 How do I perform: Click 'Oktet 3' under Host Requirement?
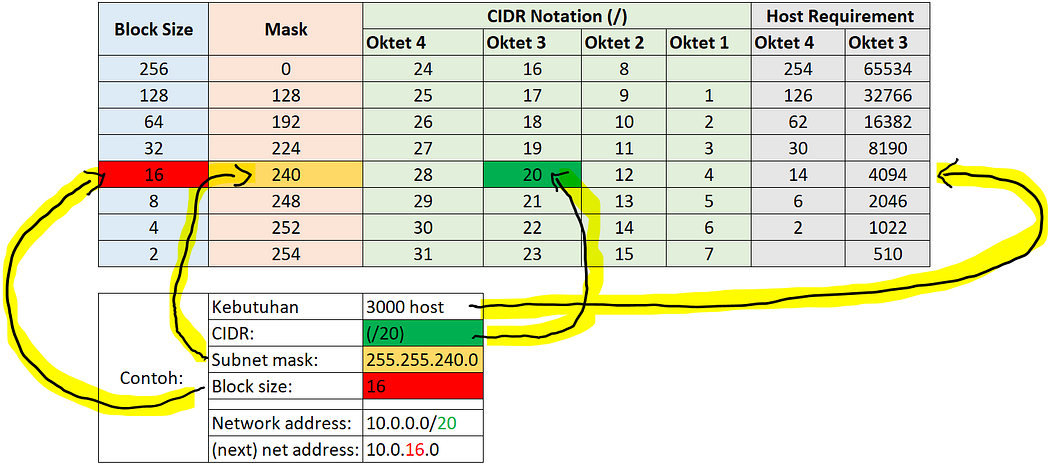887,44
